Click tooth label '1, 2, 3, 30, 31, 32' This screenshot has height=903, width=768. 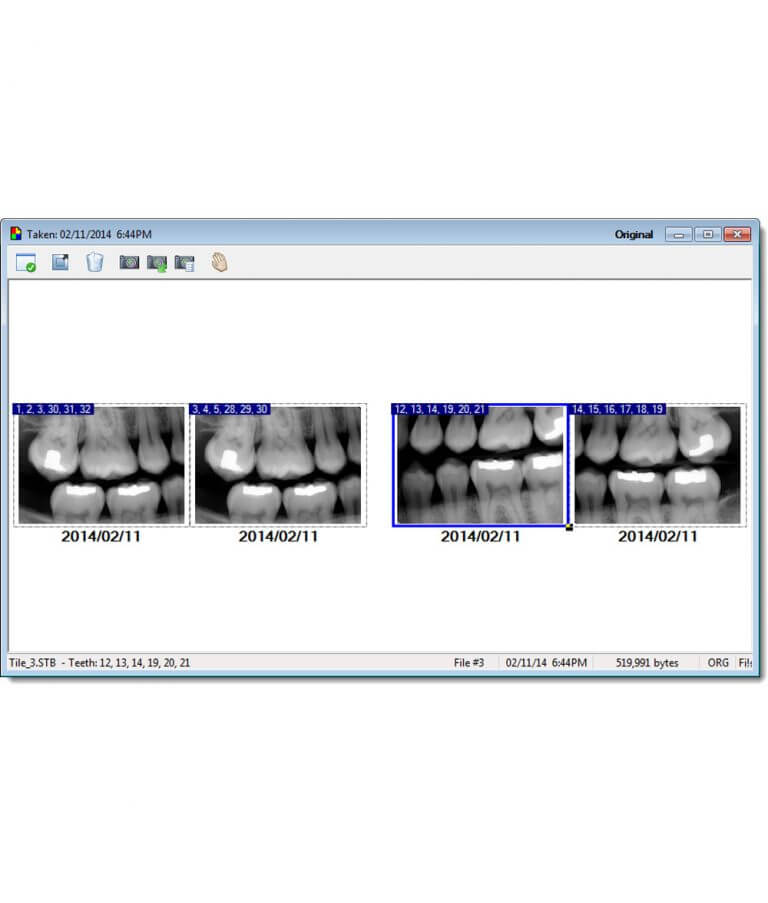point(53,409)
